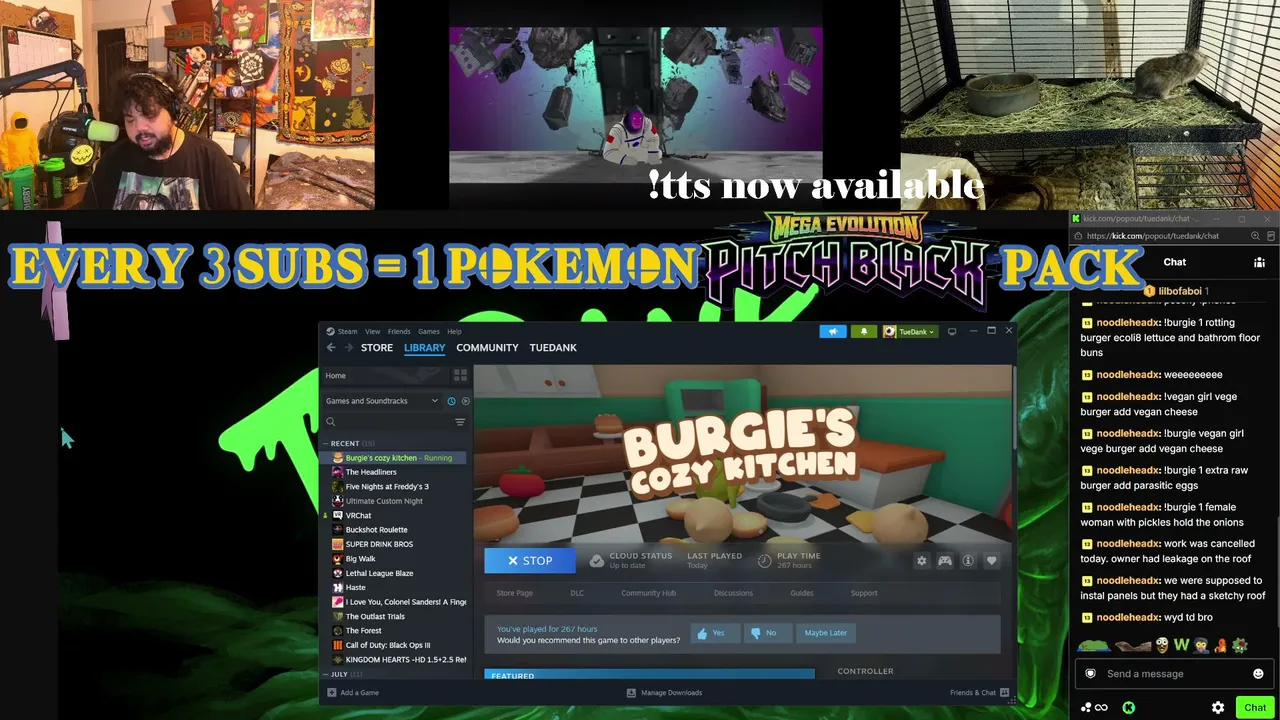
Task: Switch to COMMUNITY tab
Action: pos(487,348)
